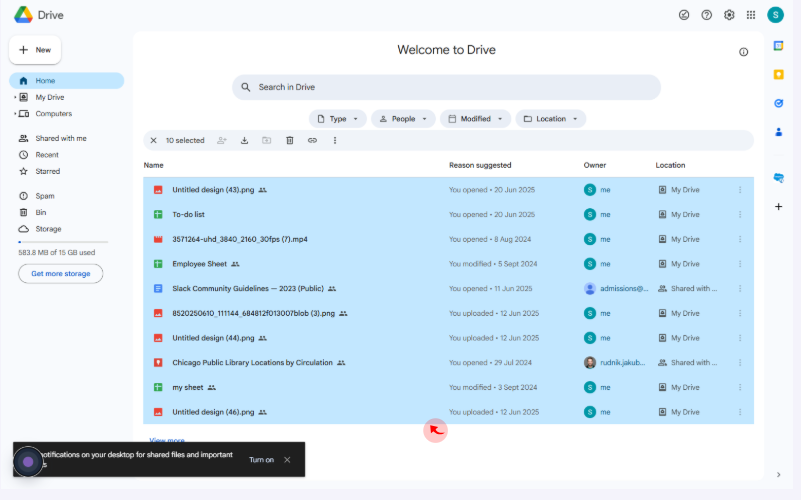The height and width of the screenshot is (500, 801).
Task: Open the Settings gear icon
Action: tap(729, 15)
